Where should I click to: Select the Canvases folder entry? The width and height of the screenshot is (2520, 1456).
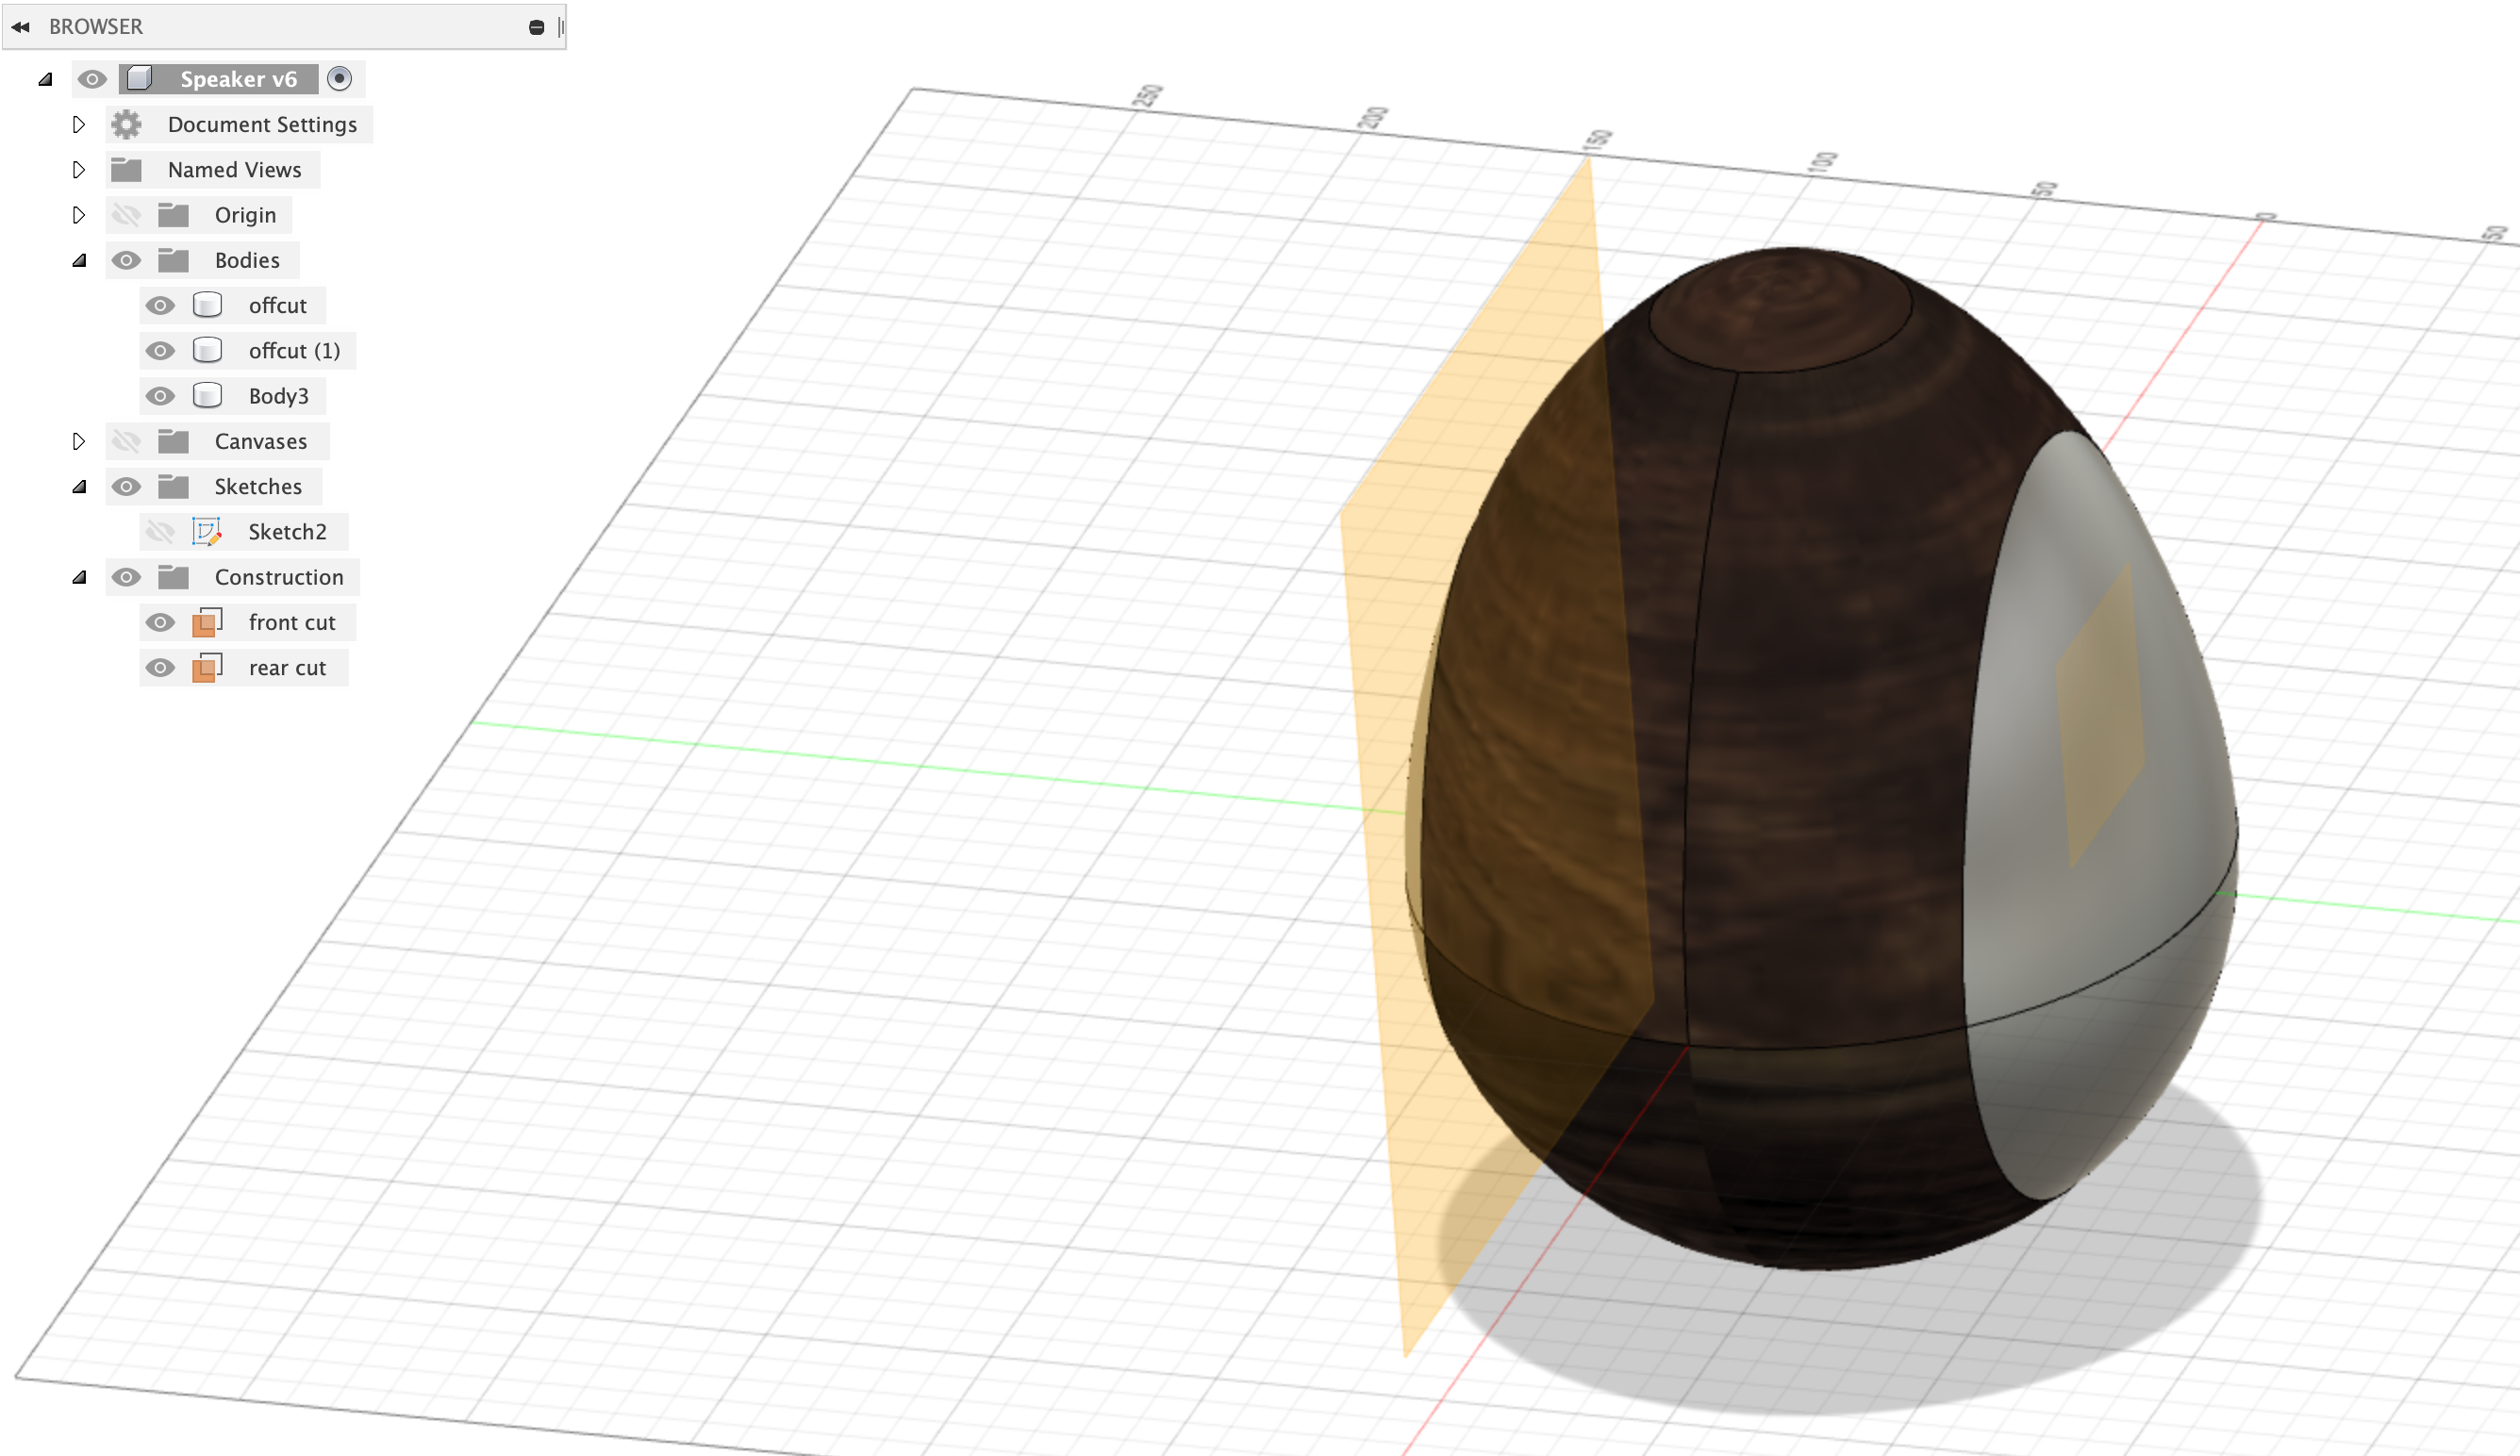(261, 440)
